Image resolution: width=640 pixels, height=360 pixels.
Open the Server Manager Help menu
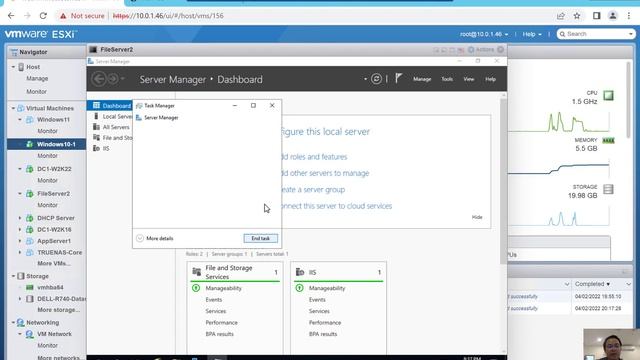coord(490,79)
